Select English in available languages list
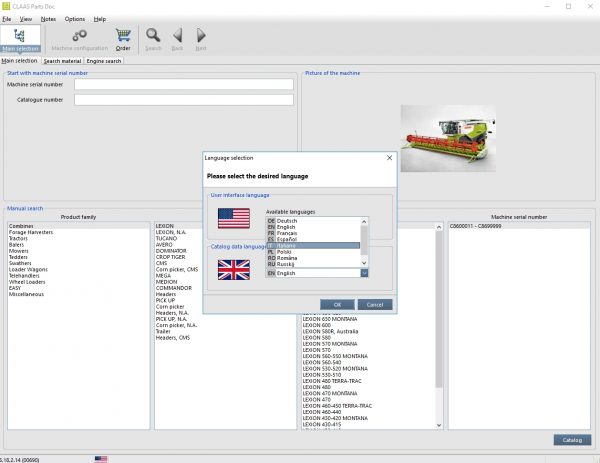This screenshot has height=463, width=600. click(x=313, y=227)
